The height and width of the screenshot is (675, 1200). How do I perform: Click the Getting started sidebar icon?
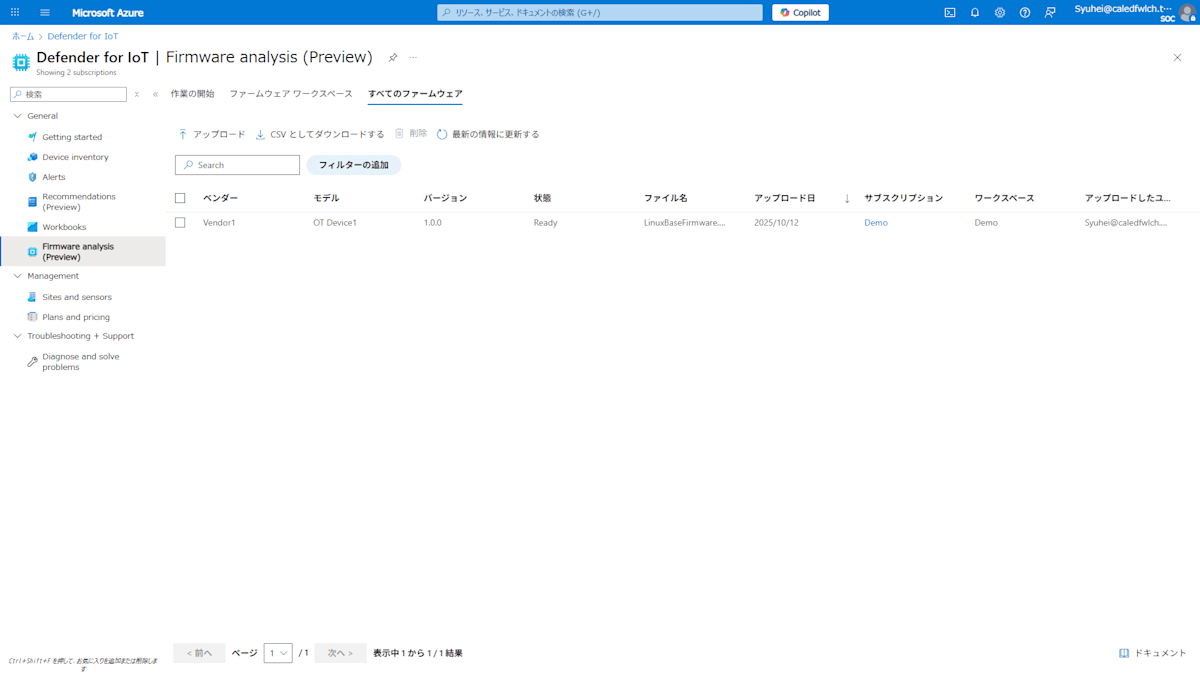pyautogui.click(x=32, y=137)
